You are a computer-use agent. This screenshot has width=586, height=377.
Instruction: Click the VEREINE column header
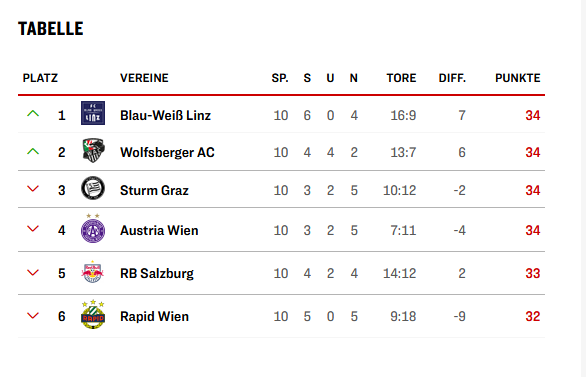tap(144, 78)
